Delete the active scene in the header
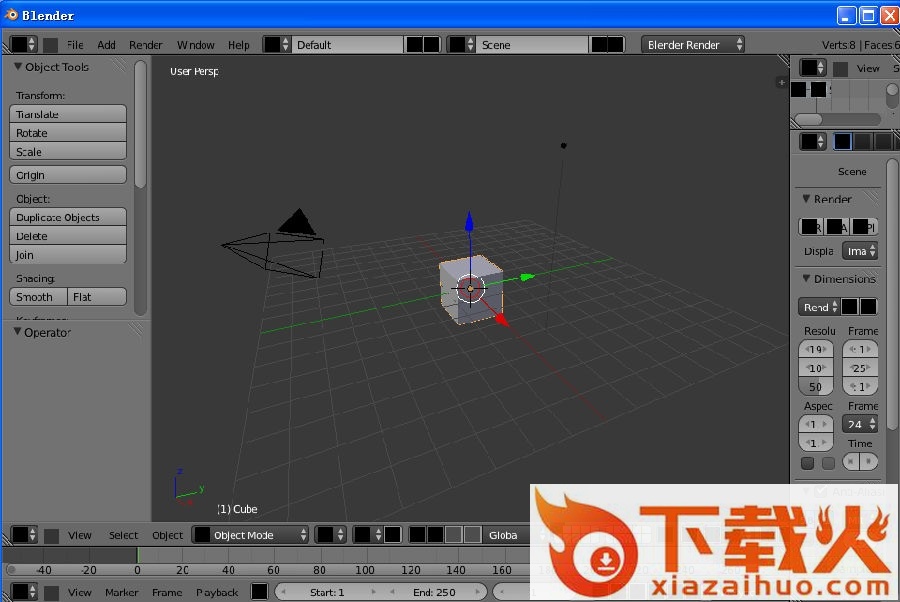 (x=615, y=45)
